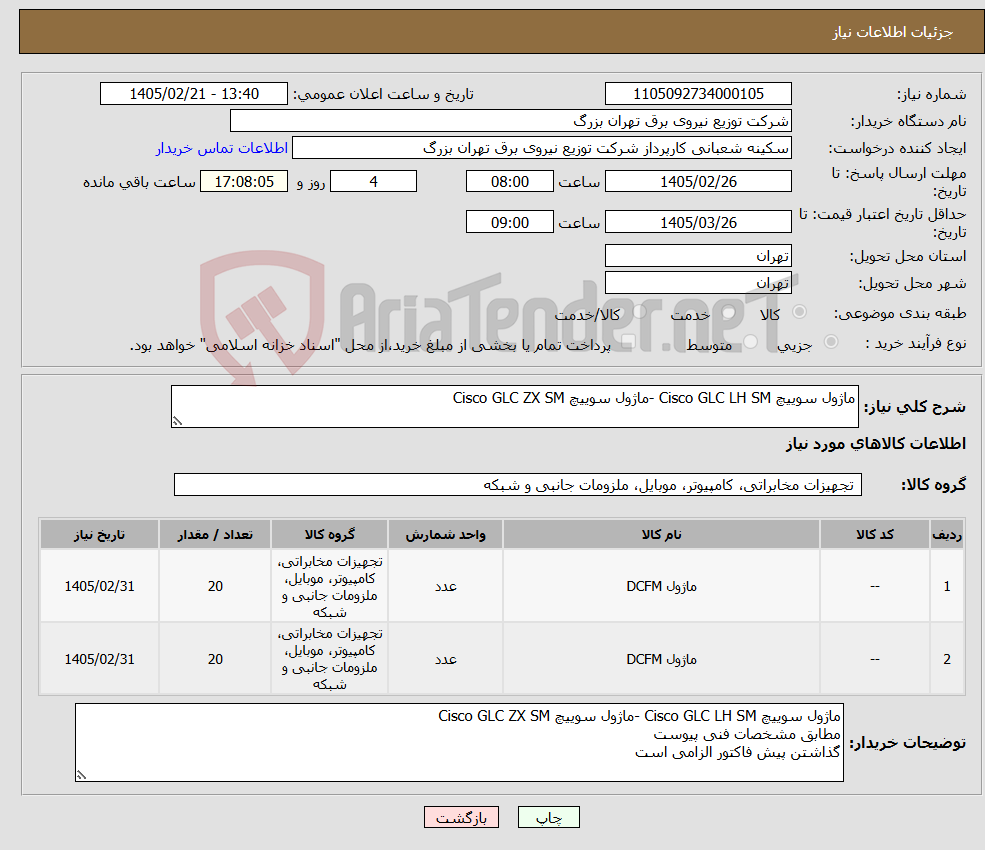Click the کد کالا column header

pos(874,534)
